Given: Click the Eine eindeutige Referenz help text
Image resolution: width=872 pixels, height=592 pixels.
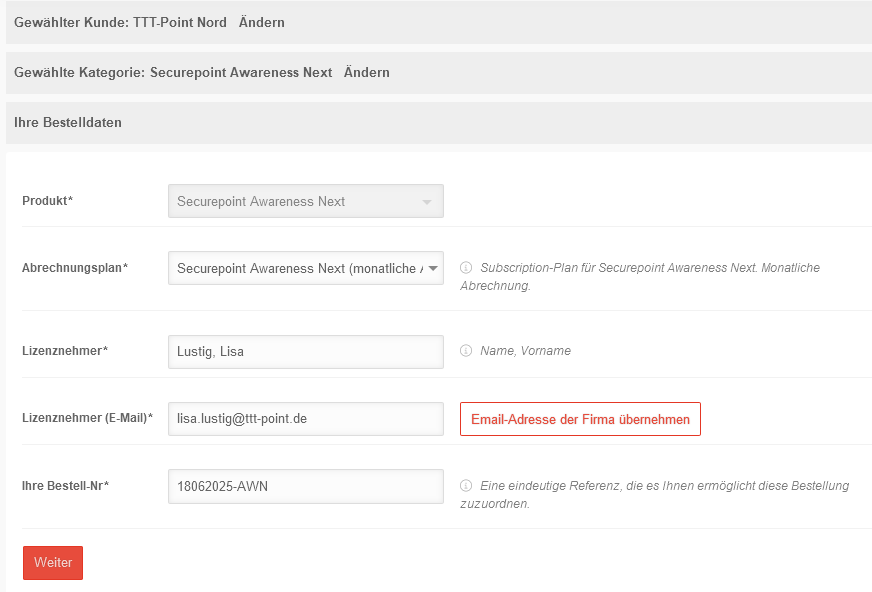Looking at the screenshot, I should click(664, 494).
